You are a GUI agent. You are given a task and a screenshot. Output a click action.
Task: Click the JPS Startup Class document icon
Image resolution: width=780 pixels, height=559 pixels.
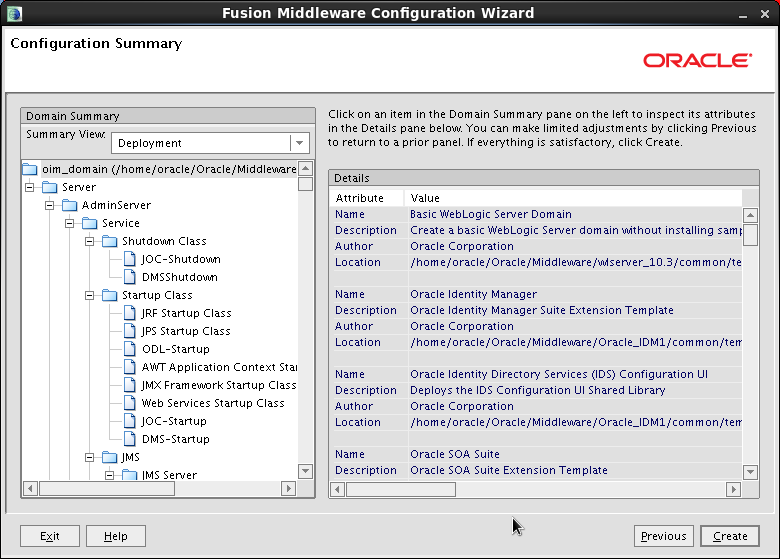pyautogui.click(x=129, y=331)
